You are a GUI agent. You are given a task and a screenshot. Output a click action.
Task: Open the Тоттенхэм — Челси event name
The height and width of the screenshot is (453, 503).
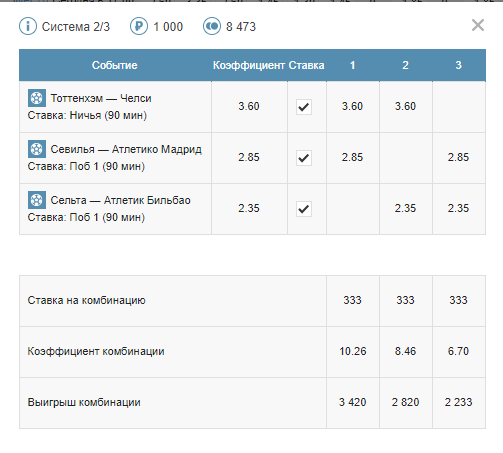click(x=101, y=98)
